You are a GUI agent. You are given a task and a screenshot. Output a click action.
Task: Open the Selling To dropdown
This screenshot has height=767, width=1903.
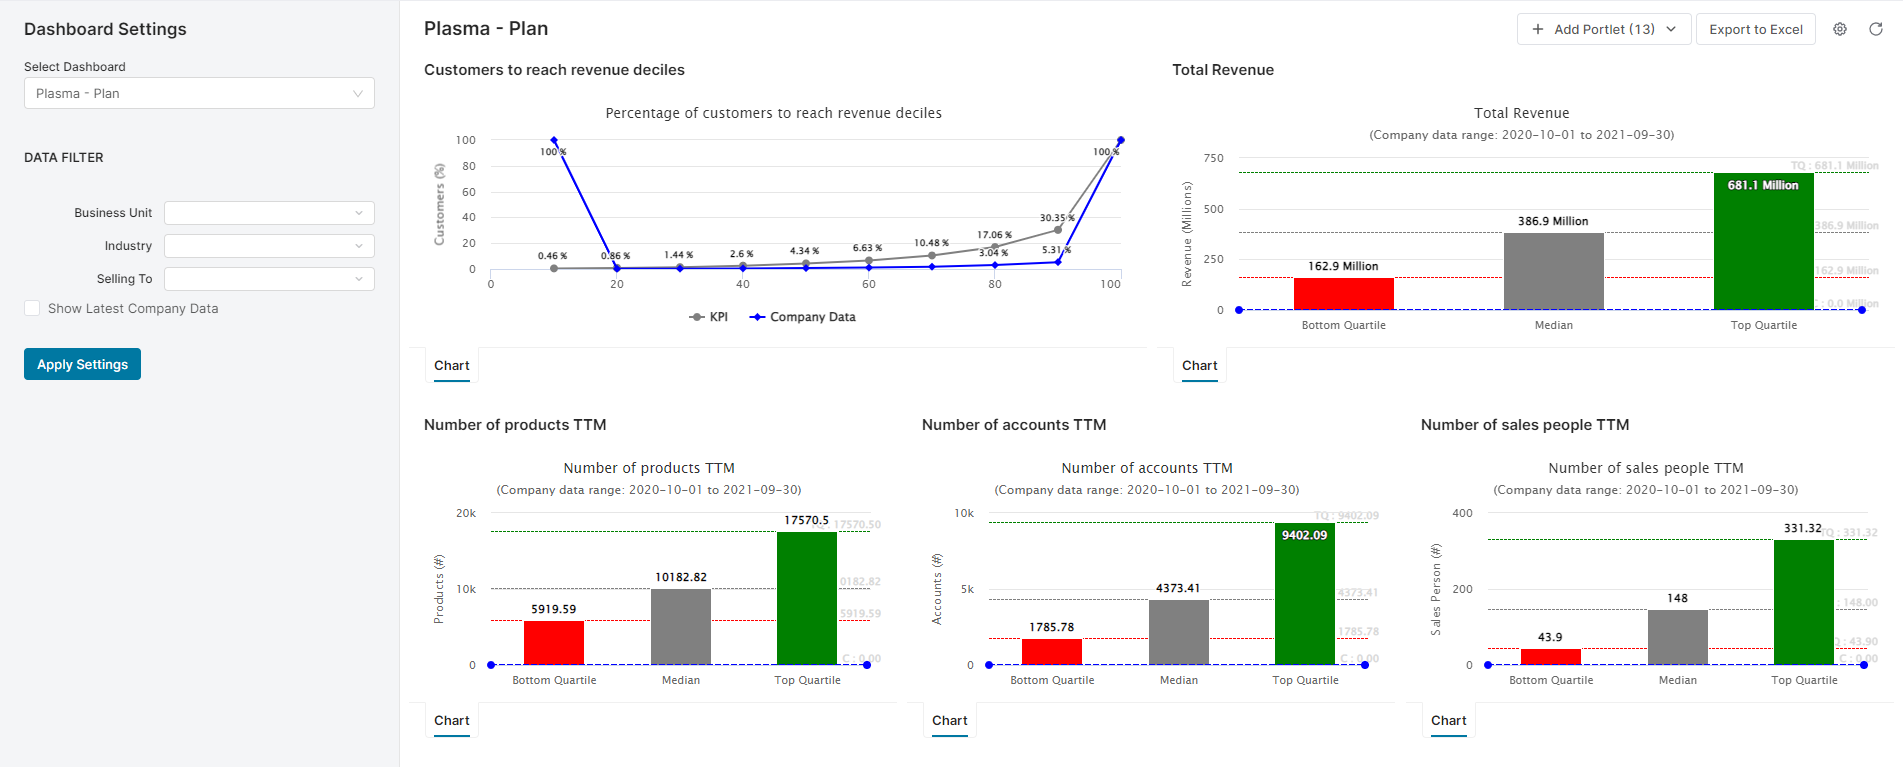269,279
